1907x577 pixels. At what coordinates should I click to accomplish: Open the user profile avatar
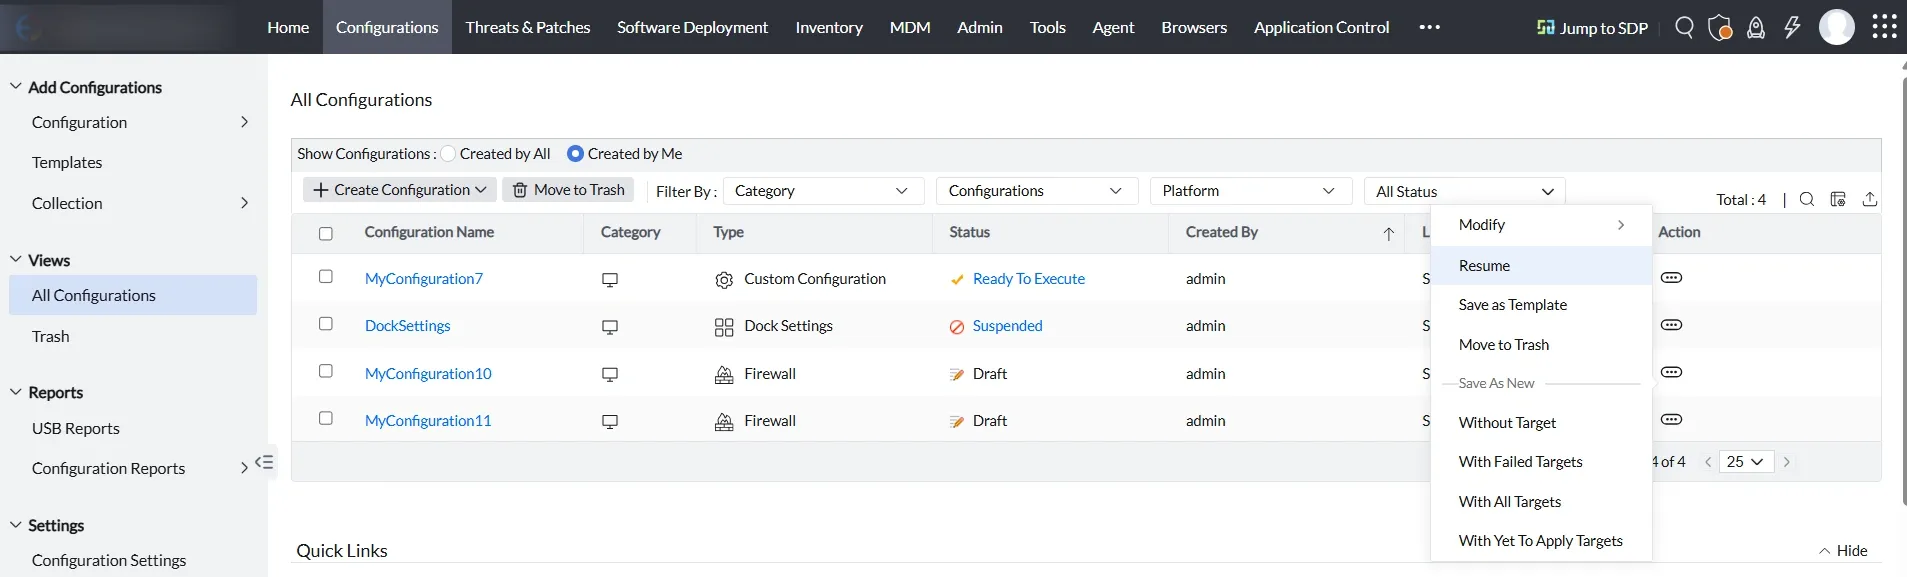(x=1836, y=27)
